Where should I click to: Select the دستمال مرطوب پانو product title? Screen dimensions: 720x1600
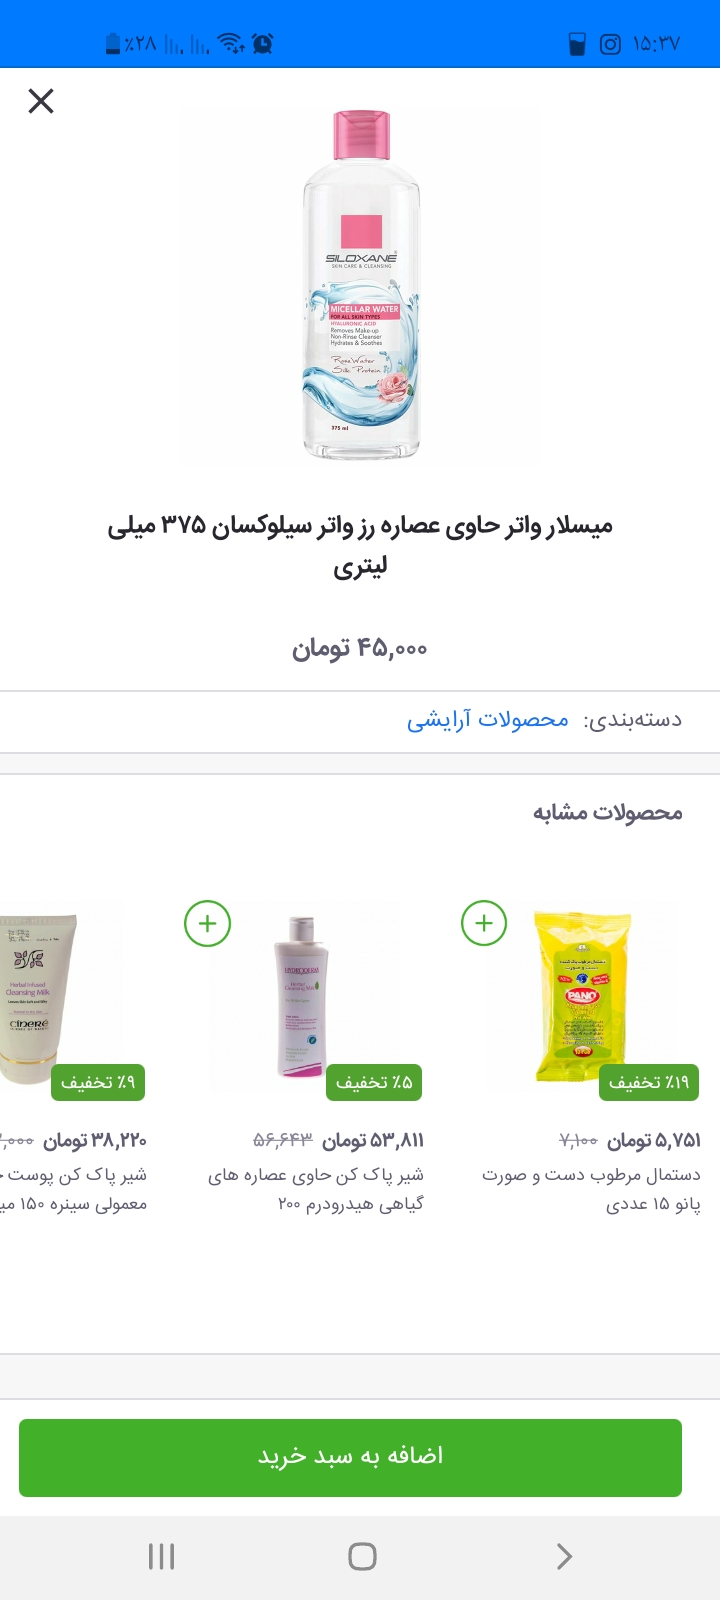(591, 1189)
